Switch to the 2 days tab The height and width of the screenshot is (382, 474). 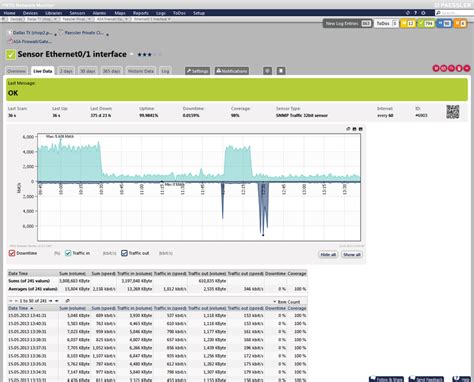pos(66,71)
